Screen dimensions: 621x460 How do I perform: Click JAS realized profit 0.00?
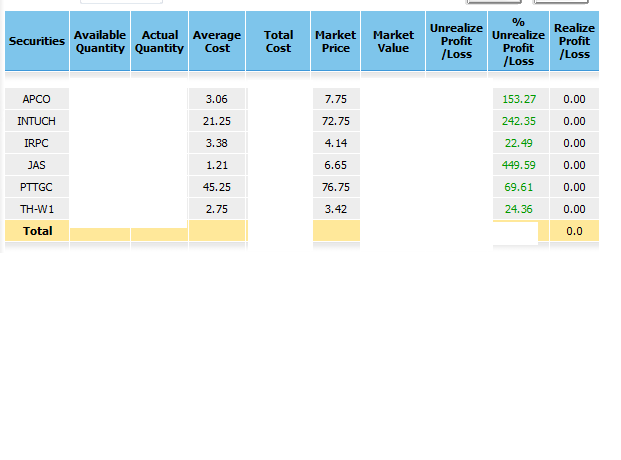(574, 165)
